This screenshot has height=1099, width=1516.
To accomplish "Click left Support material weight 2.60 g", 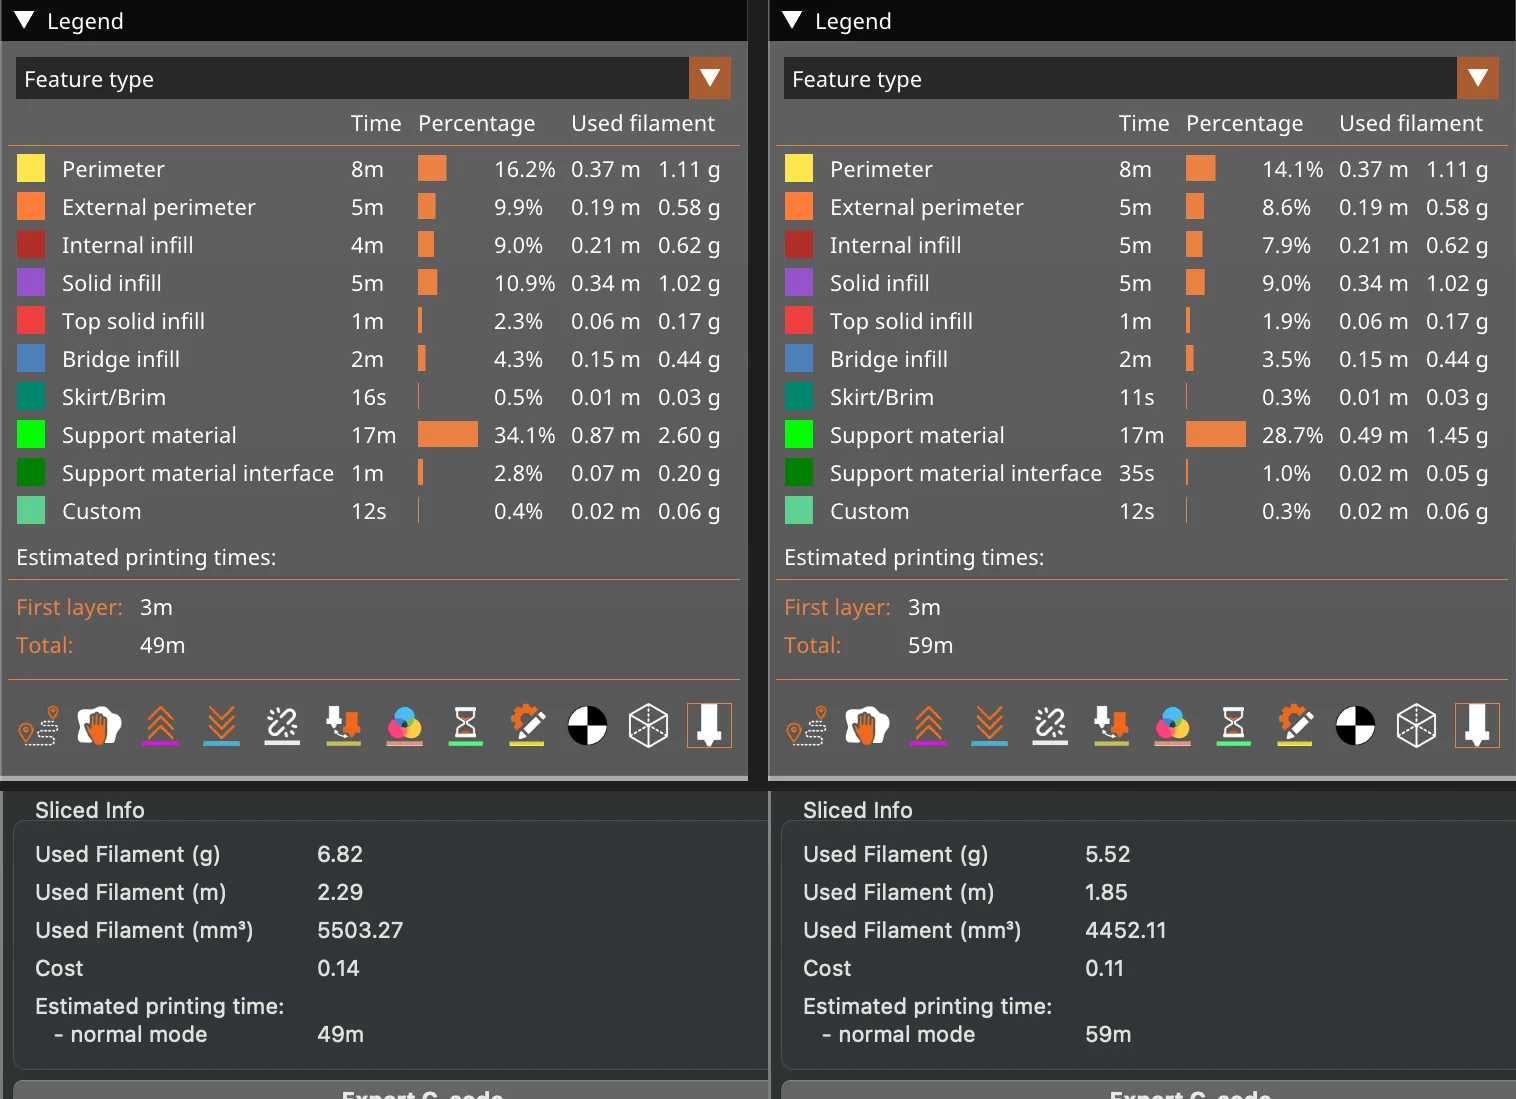I will tap(689, 435).
